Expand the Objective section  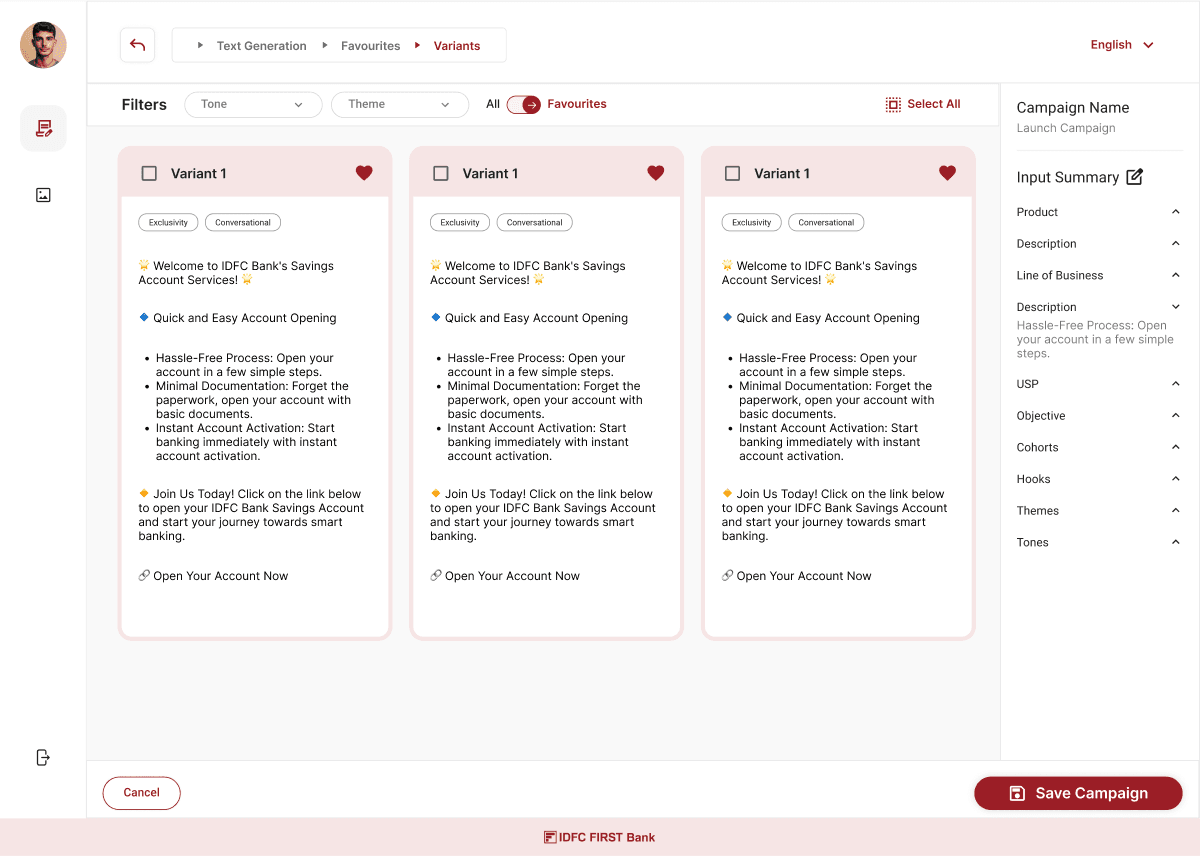1176,416
